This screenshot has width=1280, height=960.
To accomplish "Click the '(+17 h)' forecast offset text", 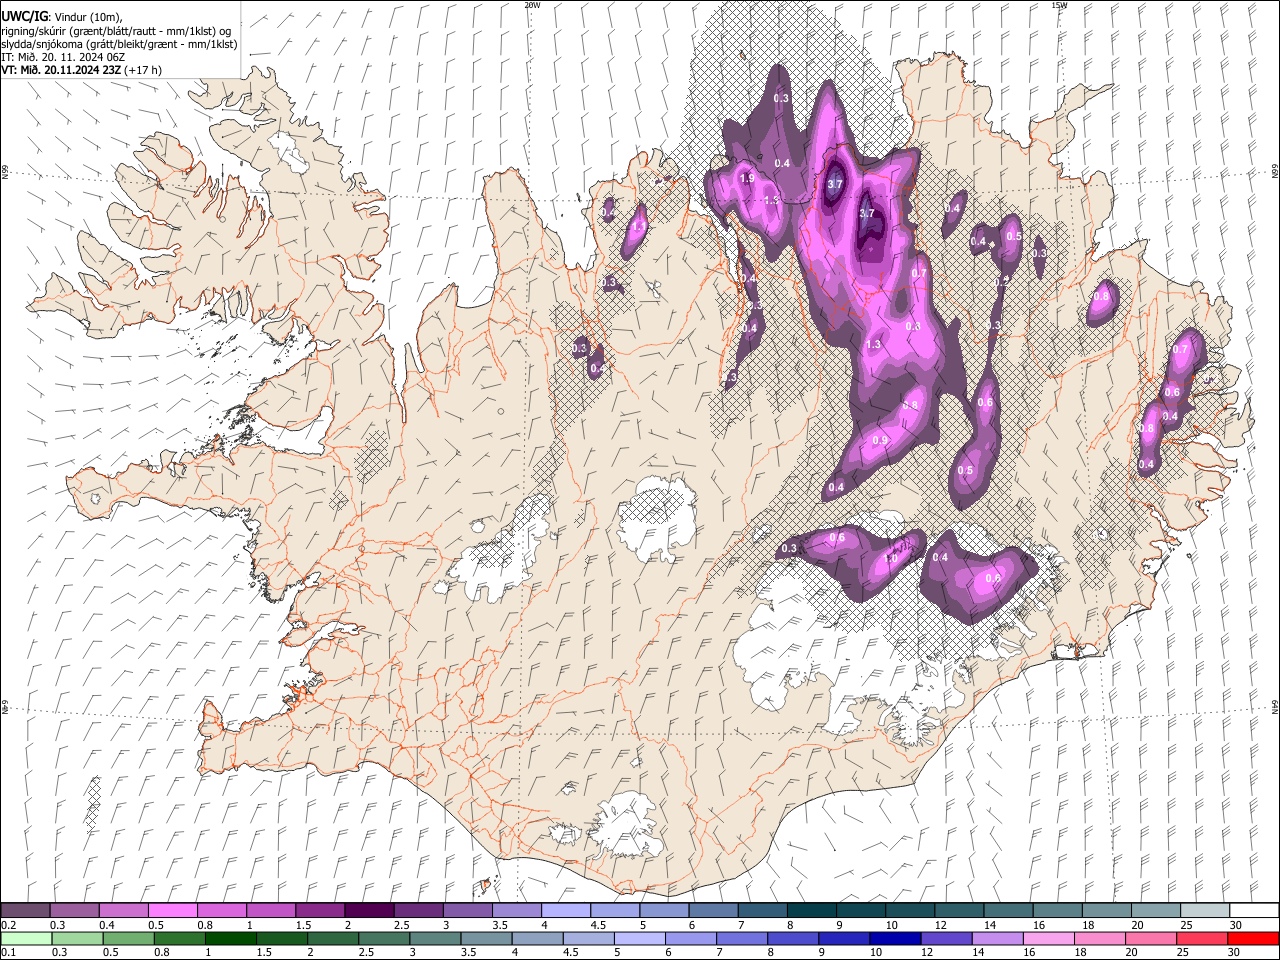I will pos(143,70).
